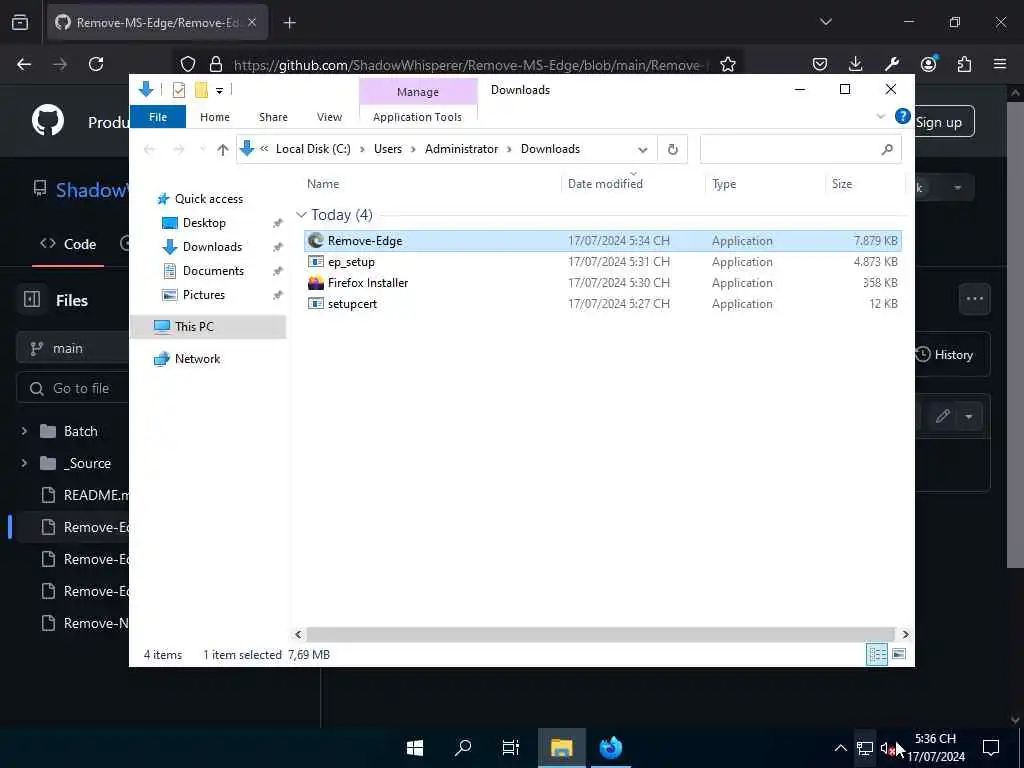Click the Explorer back navigation arrow
Screen dimensions: 1024x768
click(x=150, y=150)
